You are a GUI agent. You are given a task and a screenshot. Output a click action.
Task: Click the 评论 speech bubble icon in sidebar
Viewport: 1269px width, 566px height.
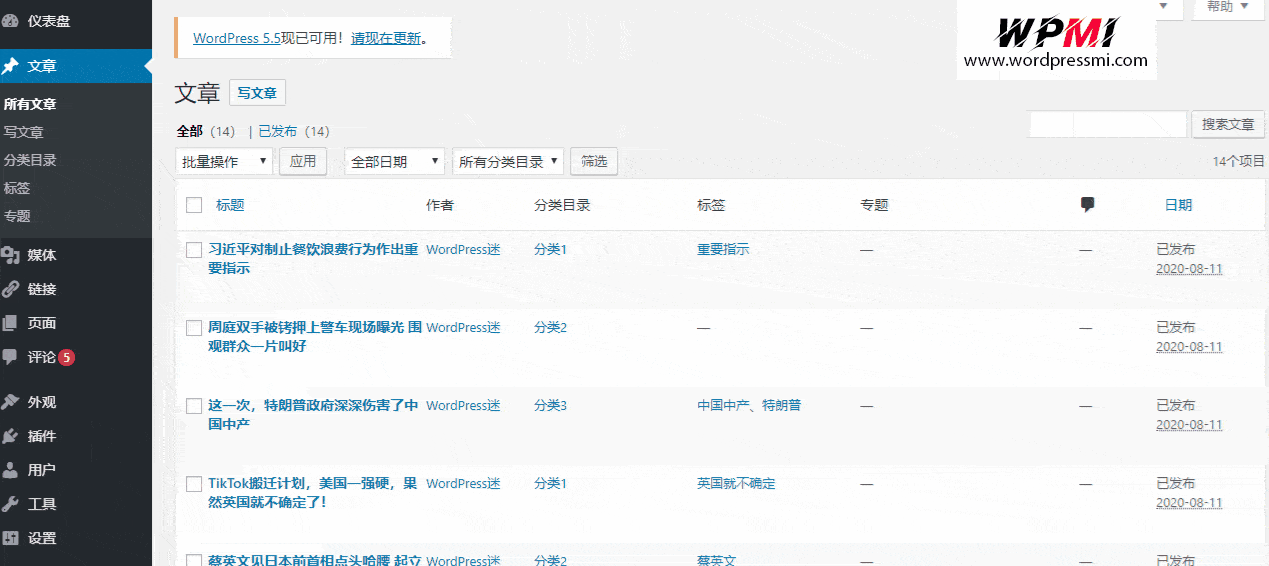(x=11, y=357)
